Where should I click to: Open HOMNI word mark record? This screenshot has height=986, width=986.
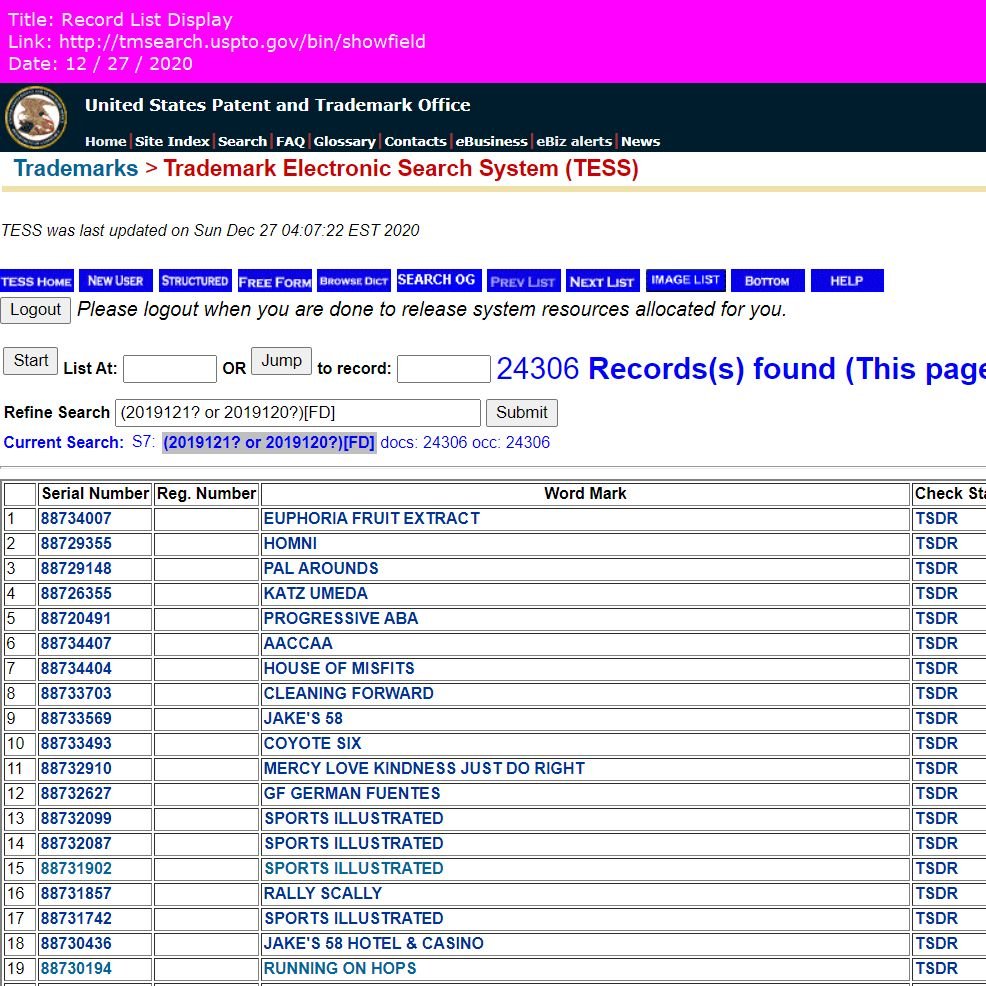[290, 543]
